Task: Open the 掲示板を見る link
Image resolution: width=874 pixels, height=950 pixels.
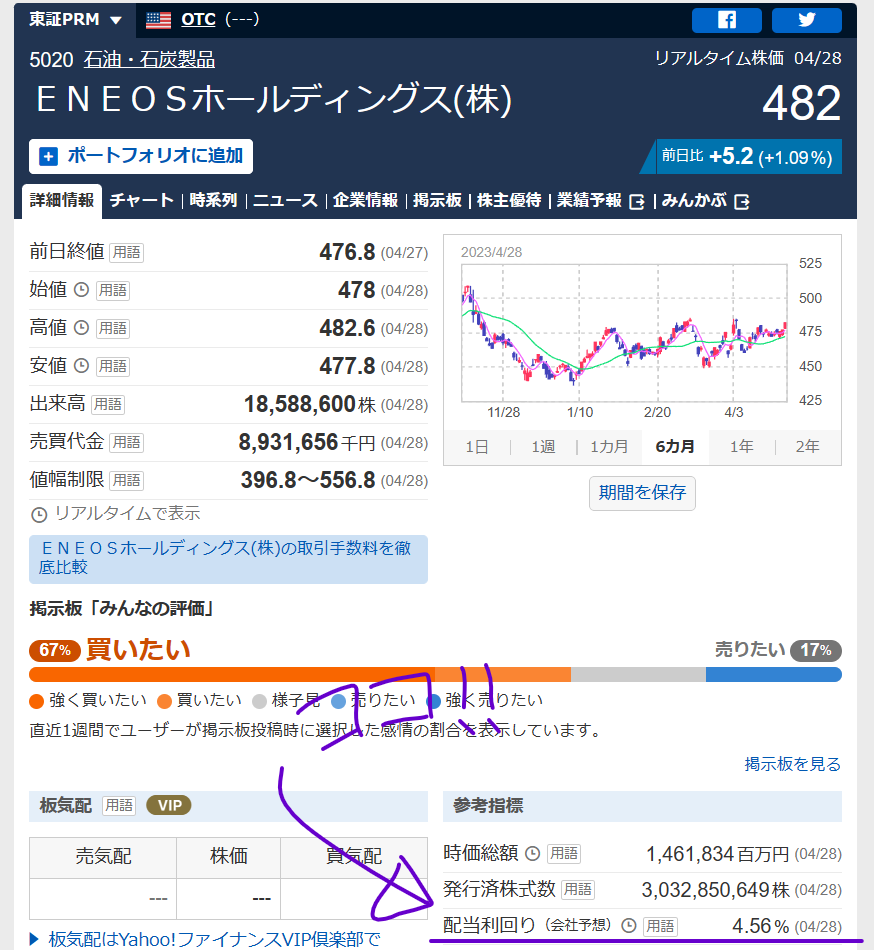Action: (x=792, y=764)
